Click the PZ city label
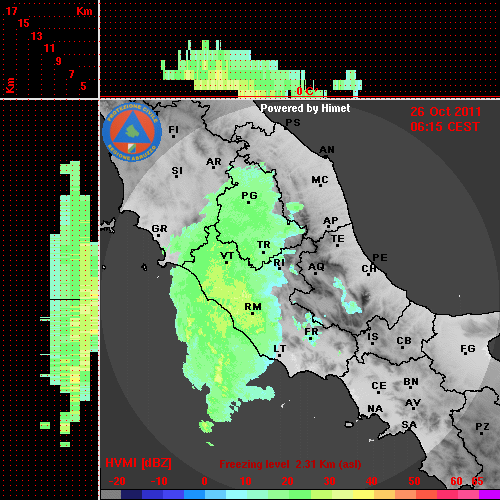 point(482,427)
